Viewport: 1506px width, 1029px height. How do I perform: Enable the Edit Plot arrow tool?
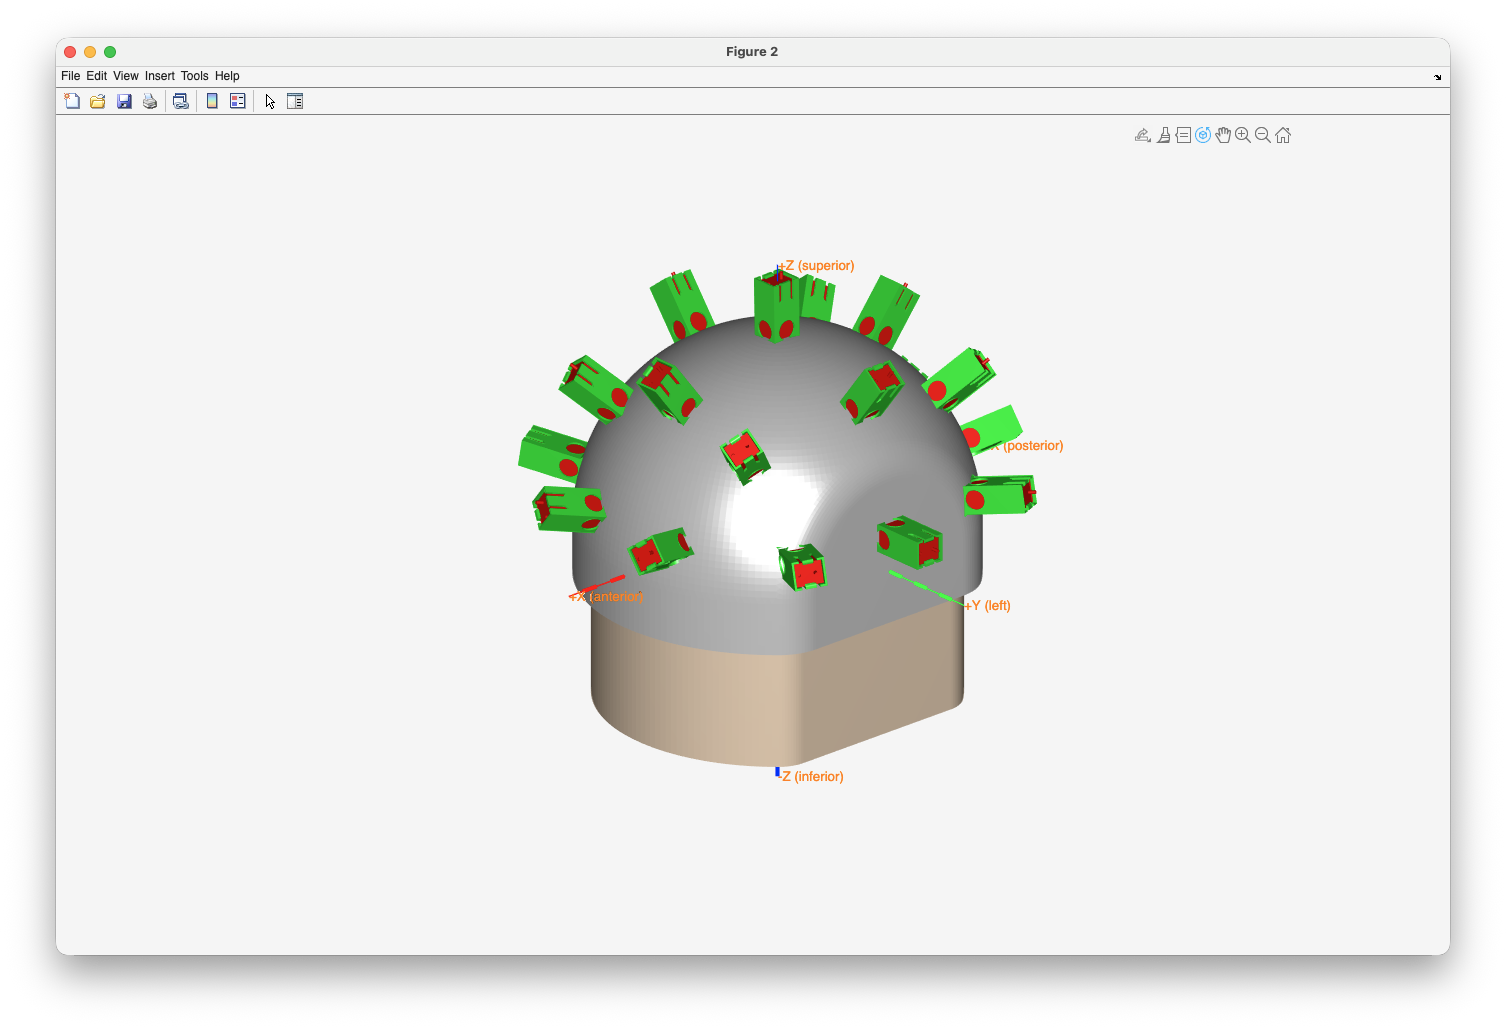pos(270,101)
